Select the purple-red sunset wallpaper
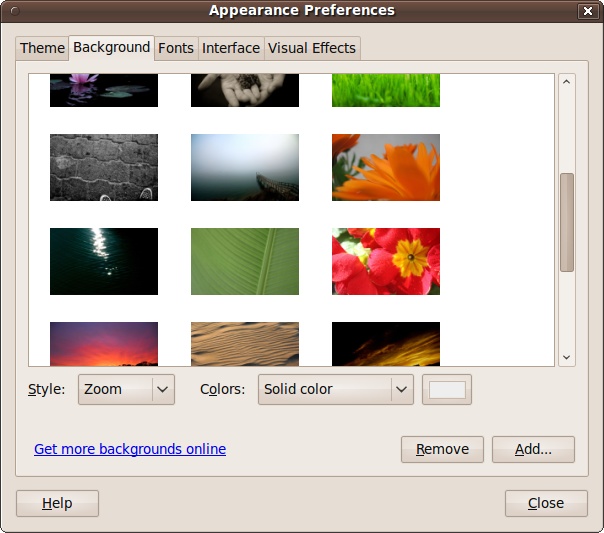Viewport: 604px width, 533px height. point(104,344)
